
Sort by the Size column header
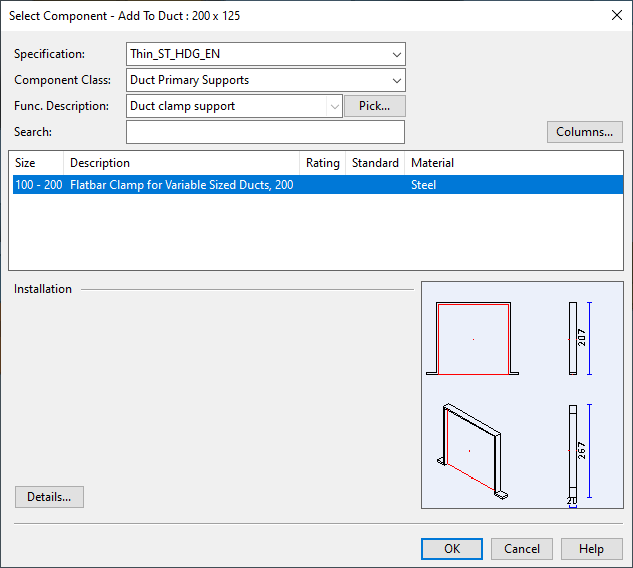coord(35,163)
